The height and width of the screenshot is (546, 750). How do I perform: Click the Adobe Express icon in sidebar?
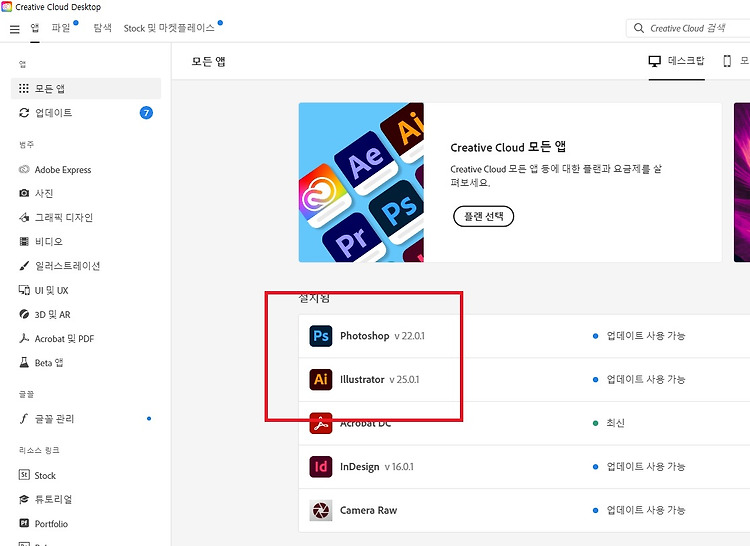24,170
